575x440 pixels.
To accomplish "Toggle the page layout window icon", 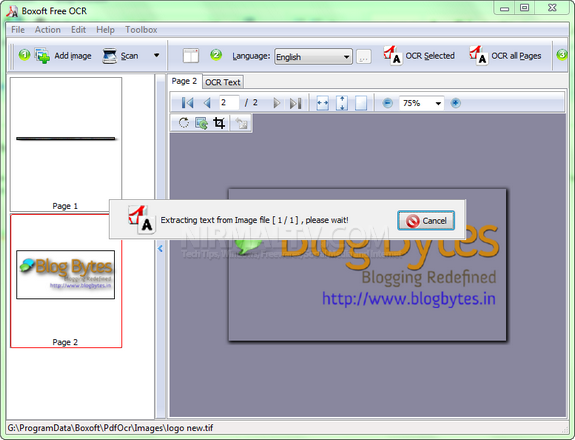I will (x=191, y=56).
